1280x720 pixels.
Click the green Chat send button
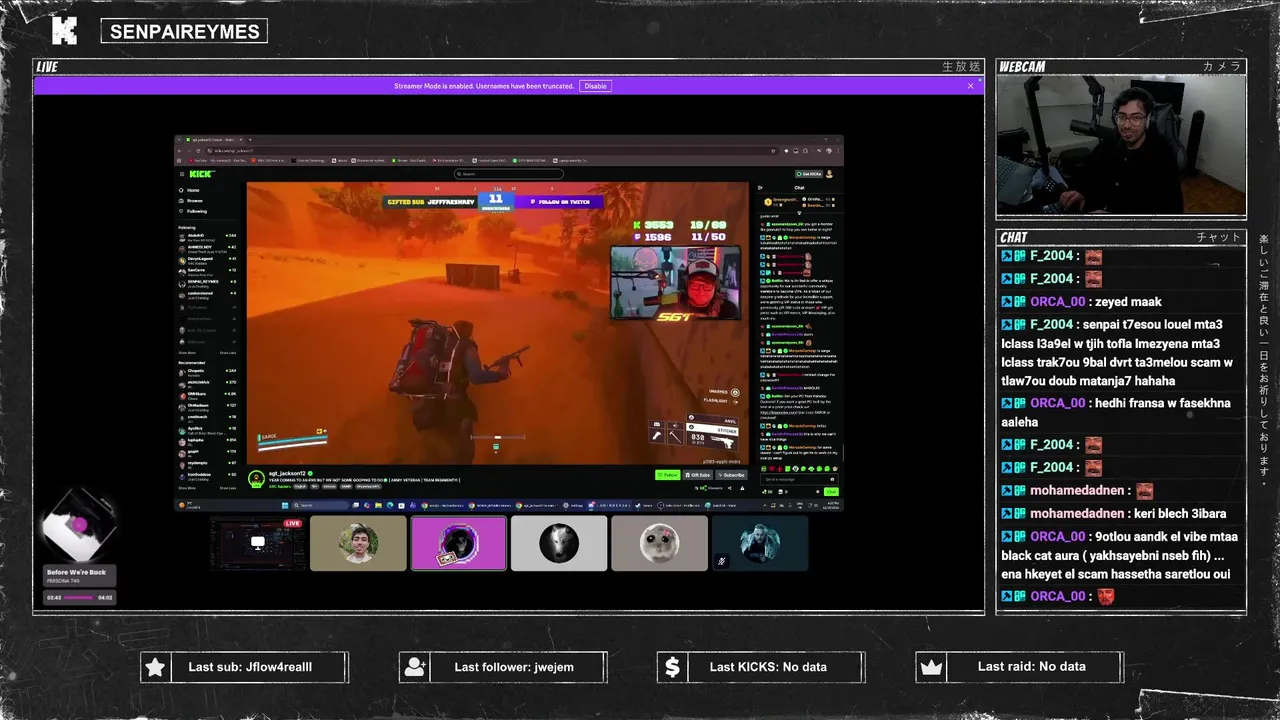click(831, 492)
